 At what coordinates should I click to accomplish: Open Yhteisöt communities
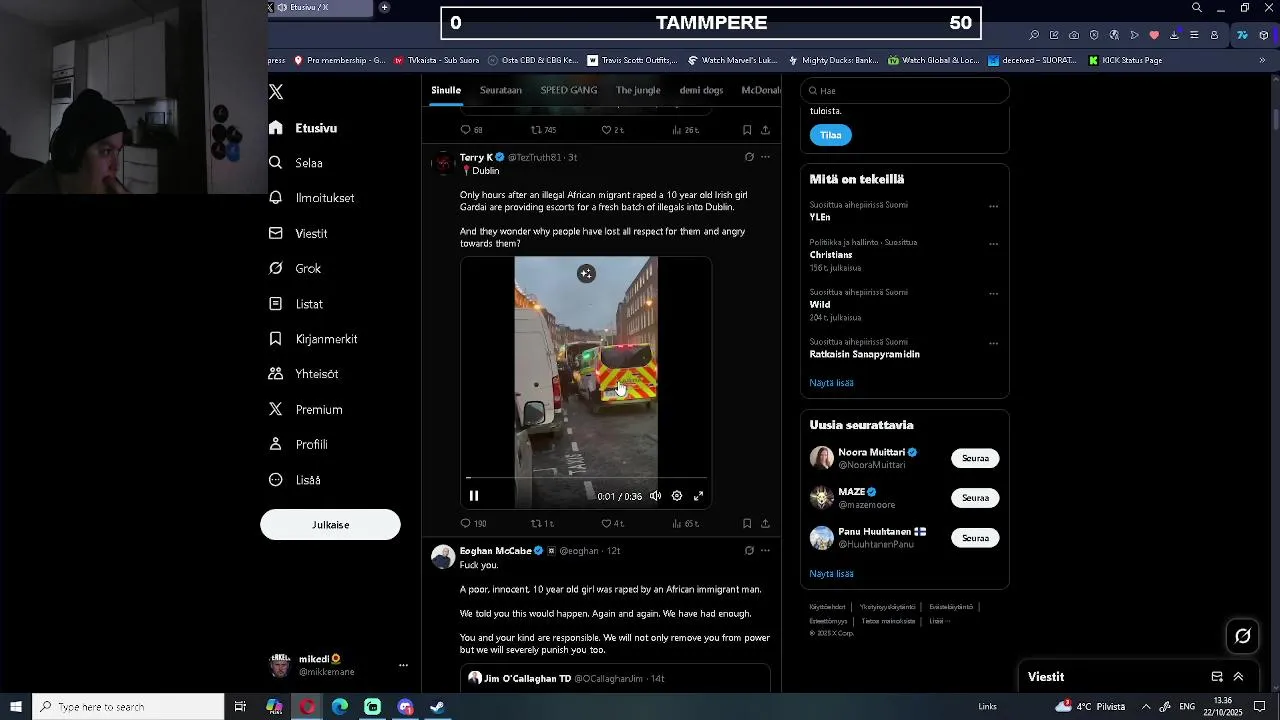pos(304,374)
